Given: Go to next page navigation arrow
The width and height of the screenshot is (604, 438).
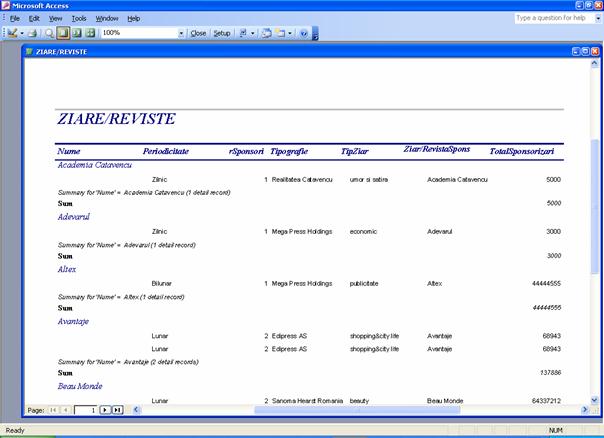Looking at the screenshot, I should click(105, 410).
